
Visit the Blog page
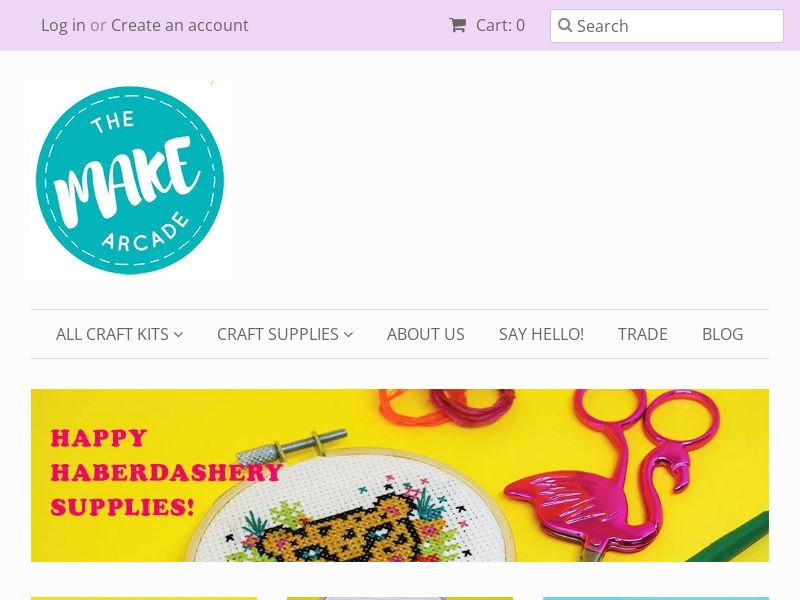pyautogui.click(x=722, y=334)
